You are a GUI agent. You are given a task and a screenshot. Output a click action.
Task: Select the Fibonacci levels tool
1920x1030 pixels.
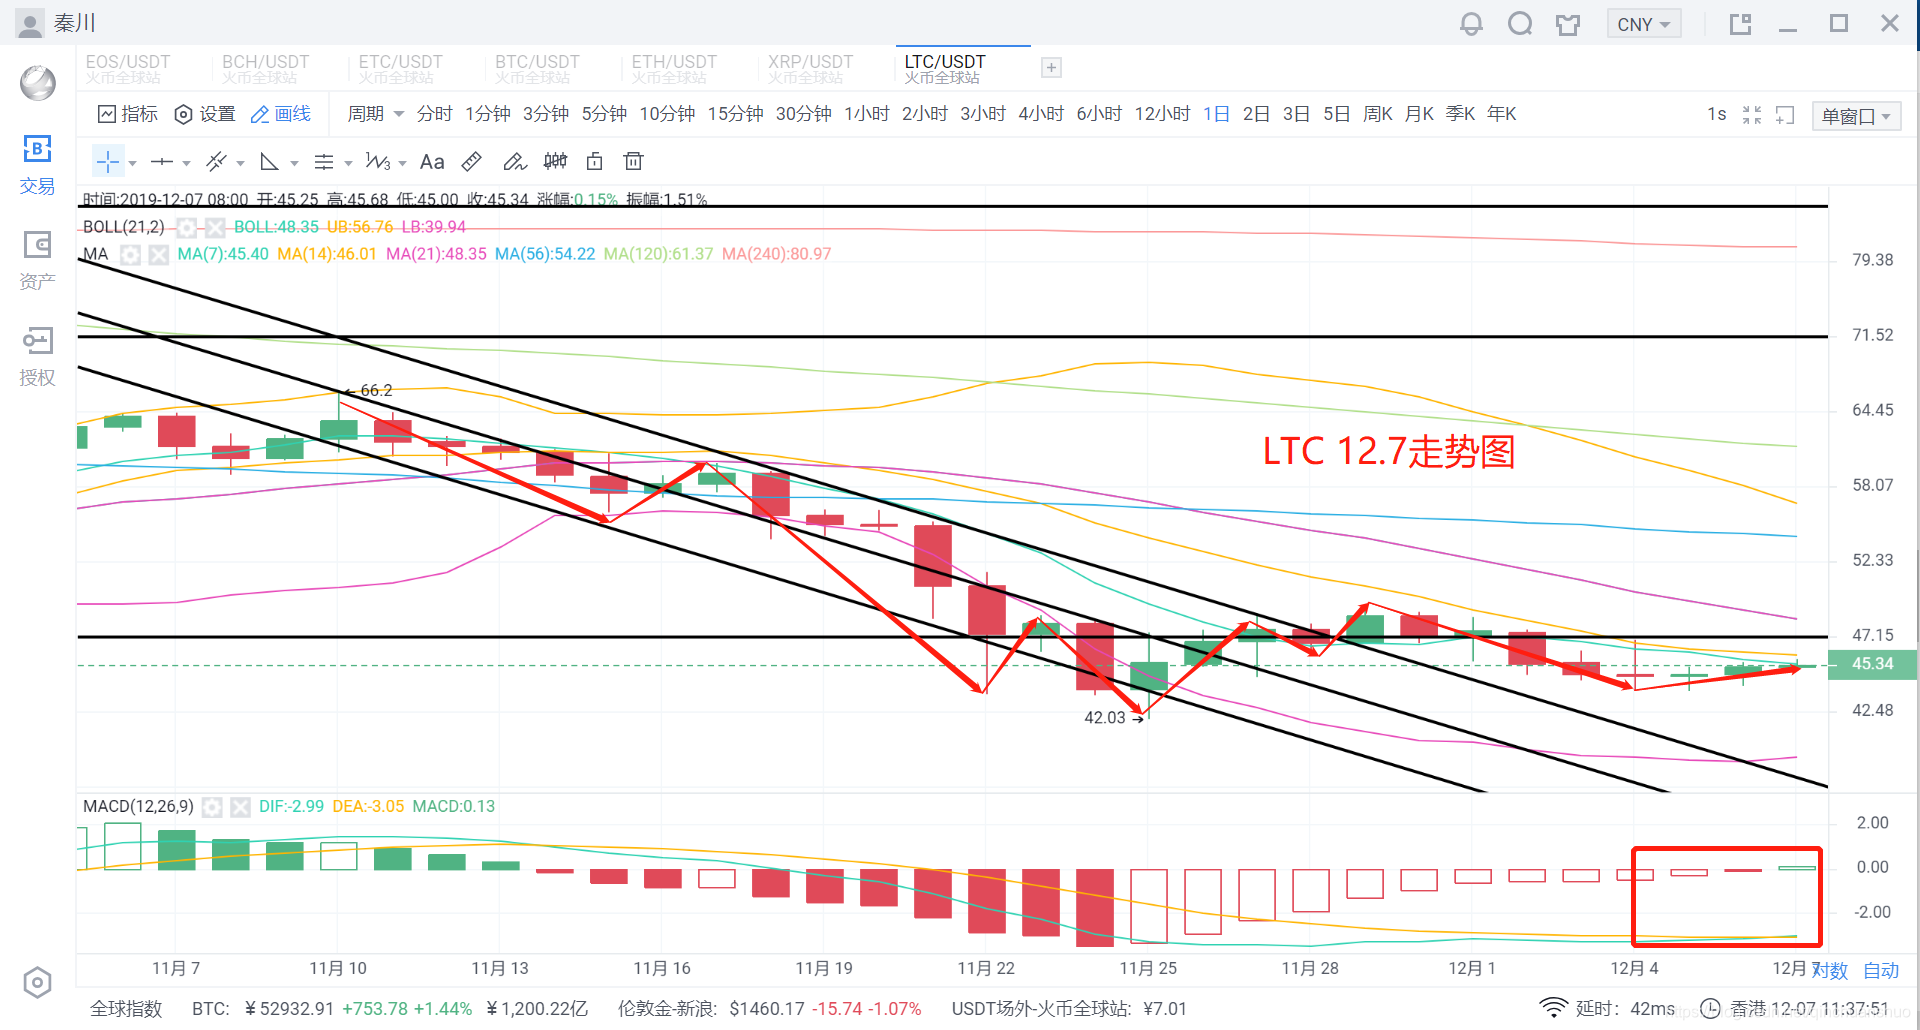coord(324,162)
